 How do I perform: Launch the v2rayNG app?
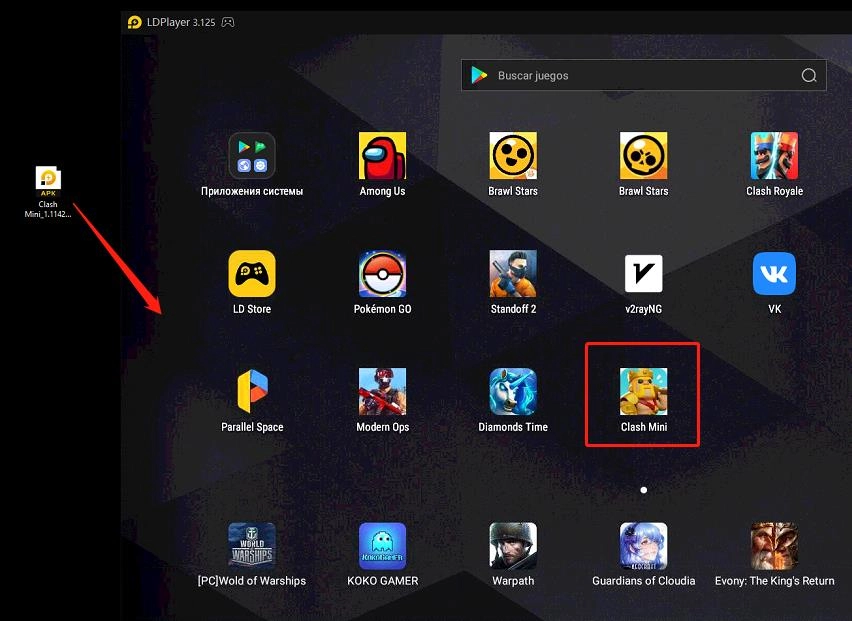click(643, 274)
